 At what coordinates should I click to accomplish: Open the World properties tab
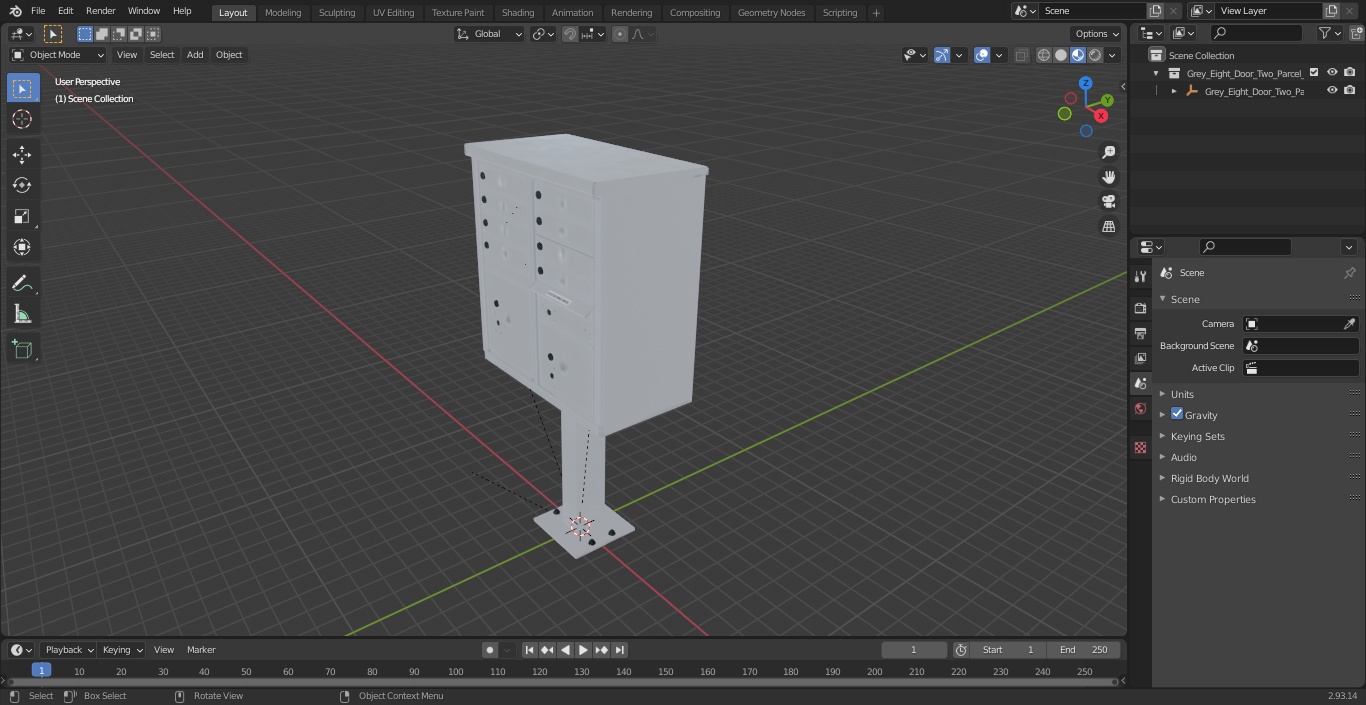pyautogui.click(x=1140, y=408)
